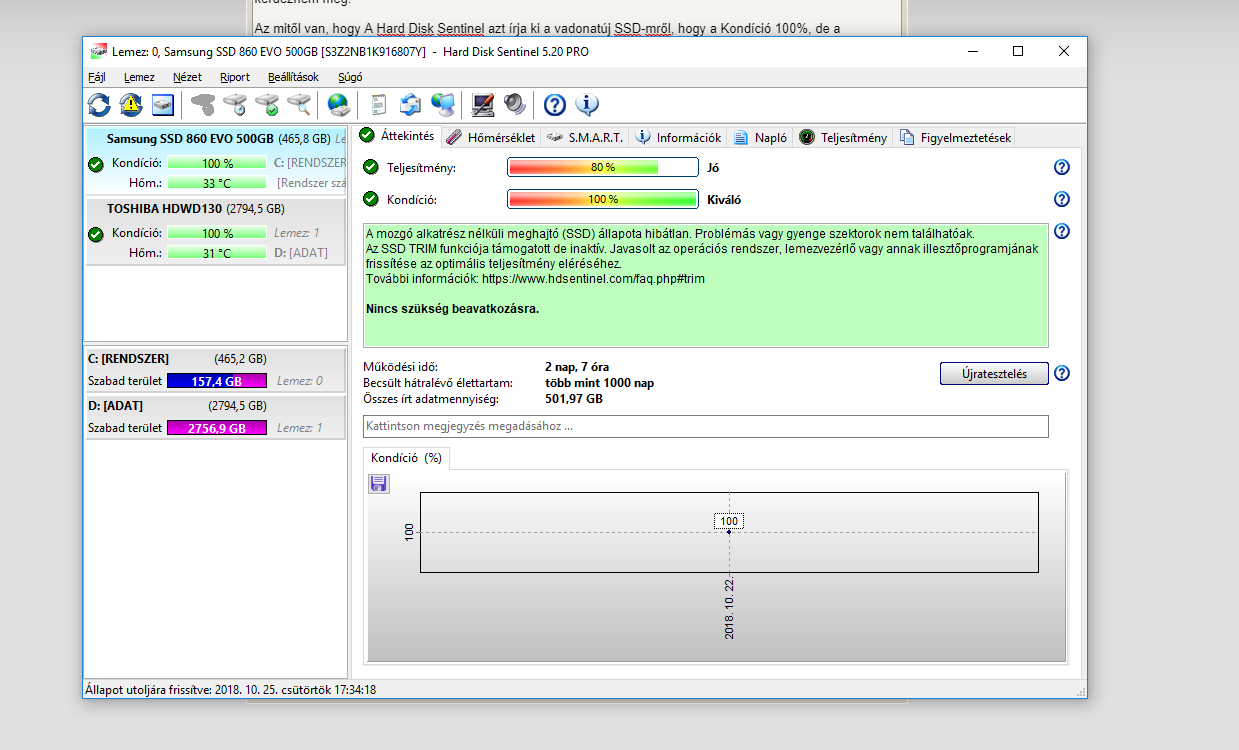Click the help icon next to status text box
Image resolution: width=1239 pixels, height=750 pixels.
click(x=1062, y=231)
